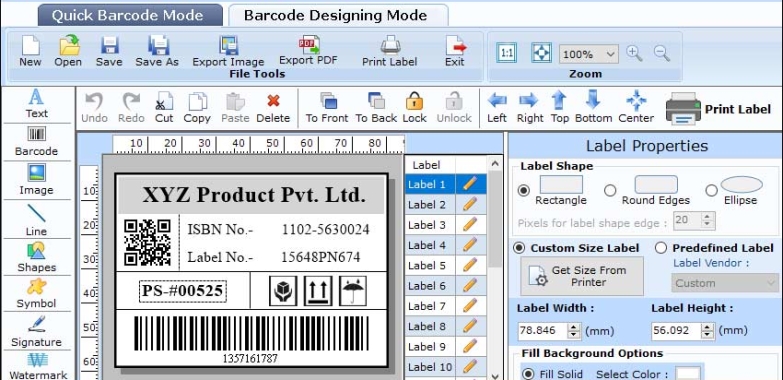Click the label shape edge pixels spinner
The image size is (783, 380).
(707, 221)
